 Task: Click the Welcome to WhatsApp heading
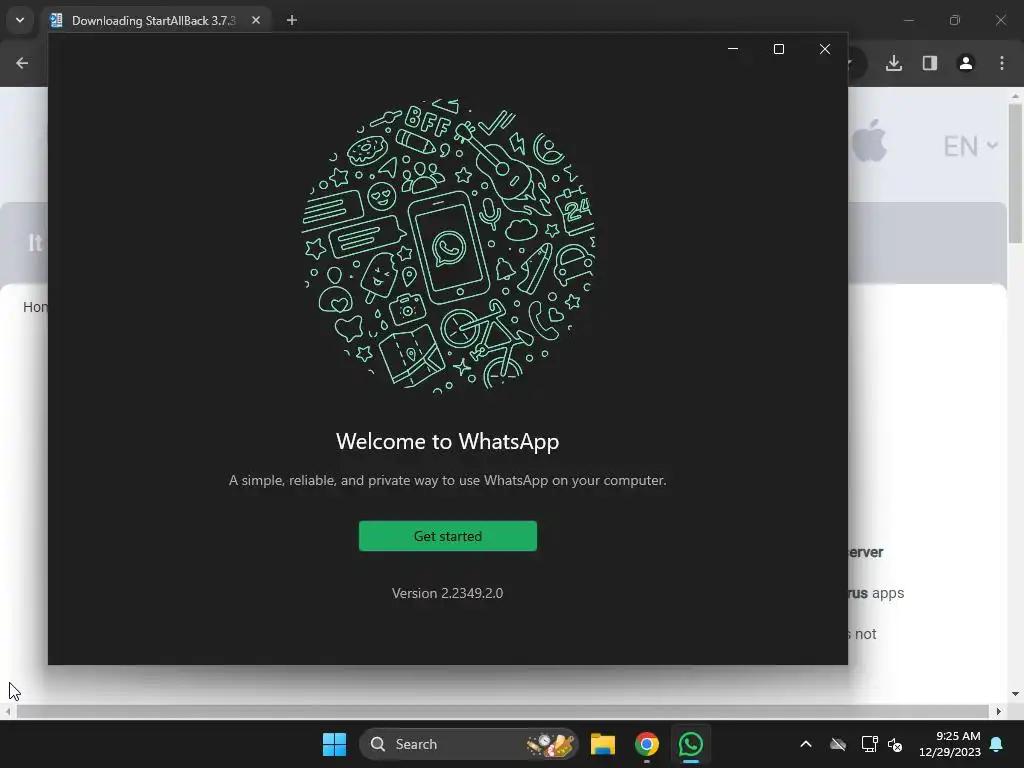[447, 441]
